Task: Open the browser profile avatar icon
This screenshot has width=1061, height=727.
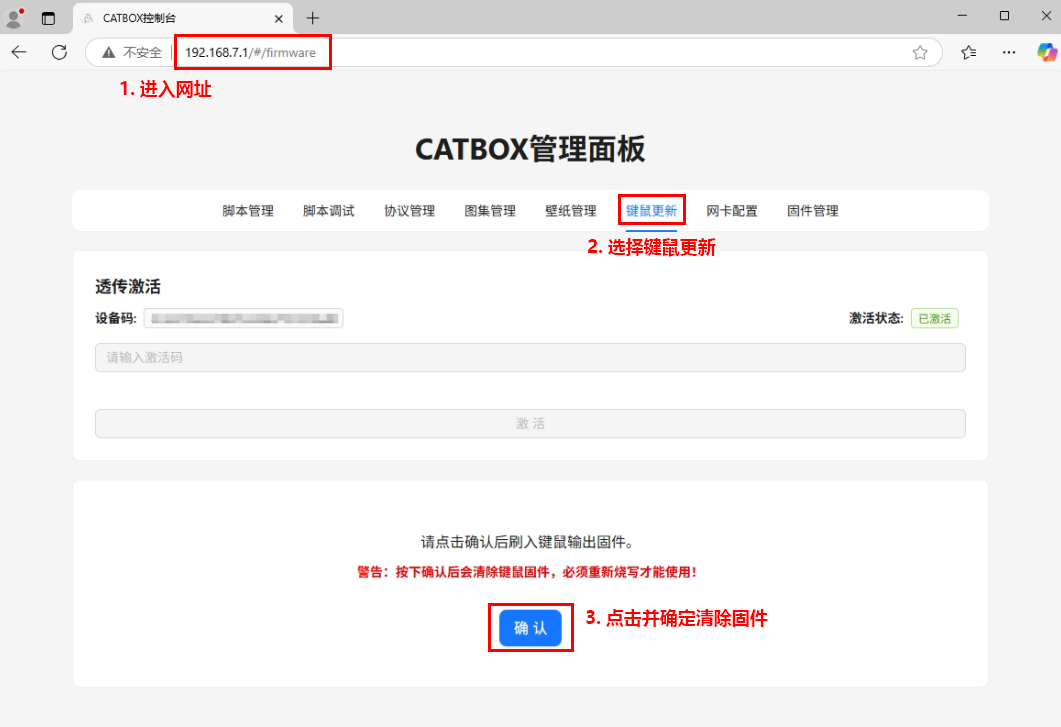Action: point(14,18)
